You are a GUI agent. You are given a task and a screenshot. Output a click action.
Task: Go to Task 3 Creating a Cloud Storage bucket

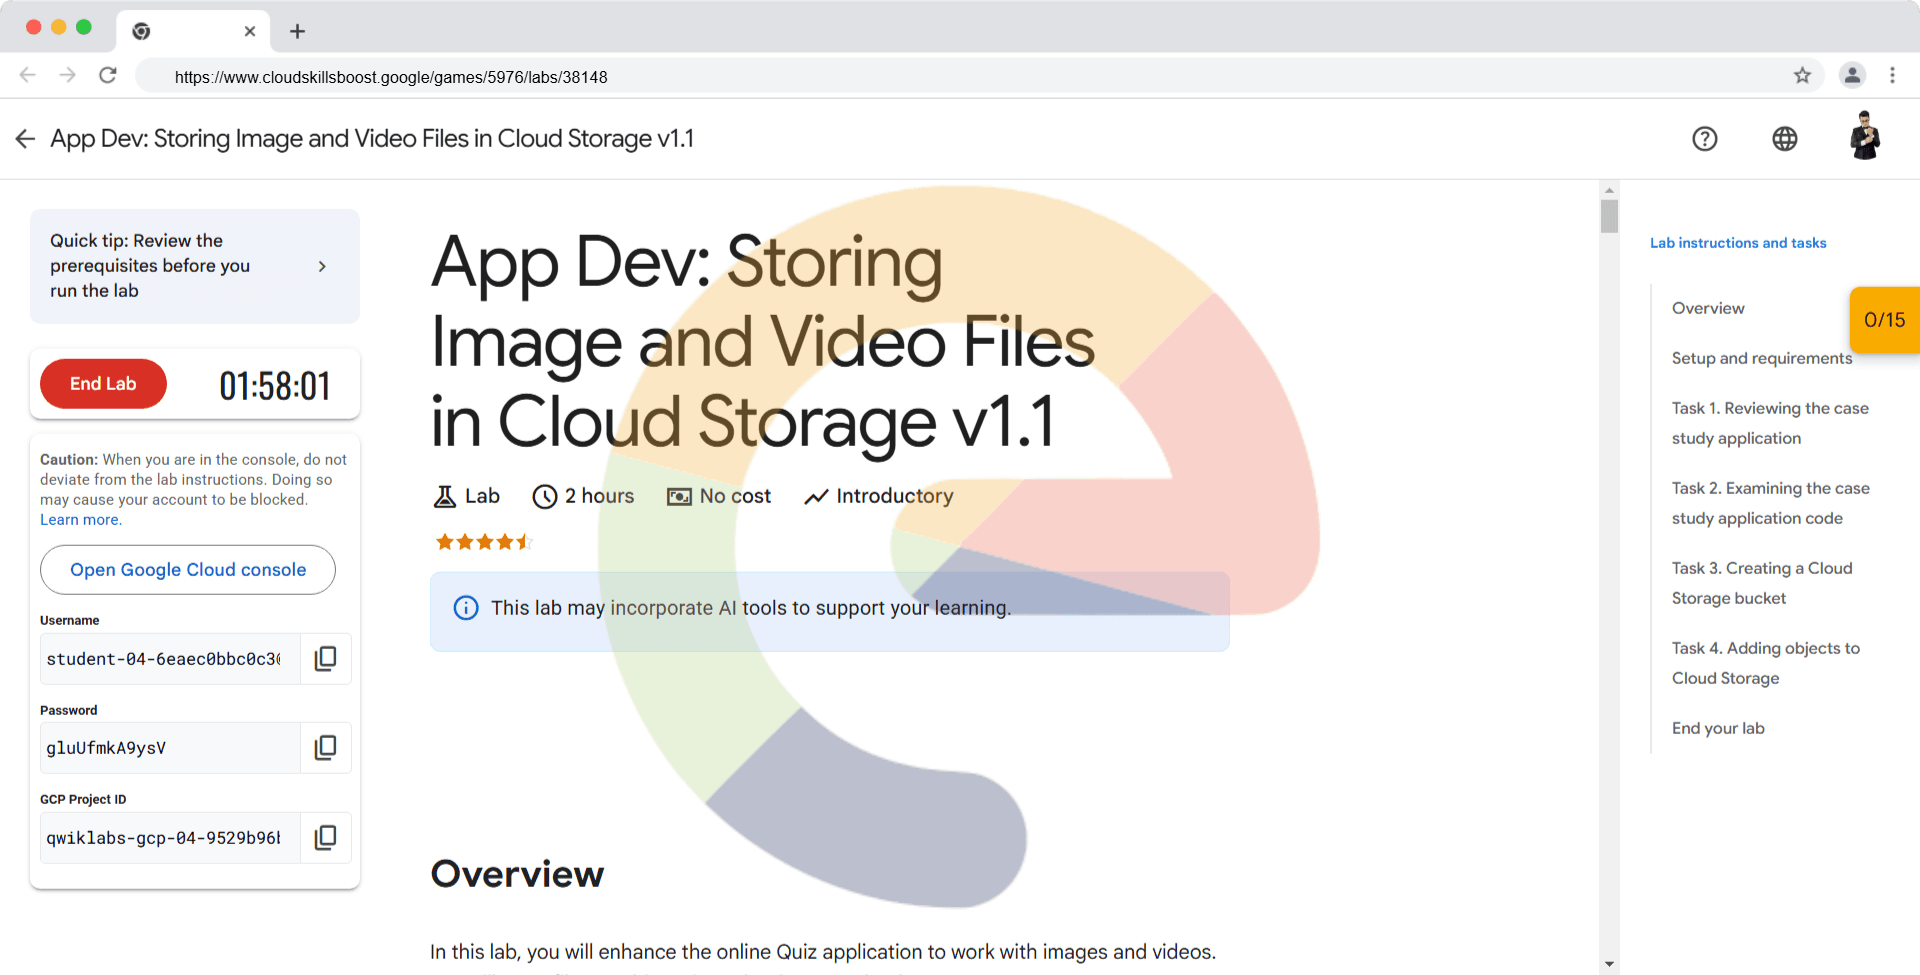point(1762,583)
